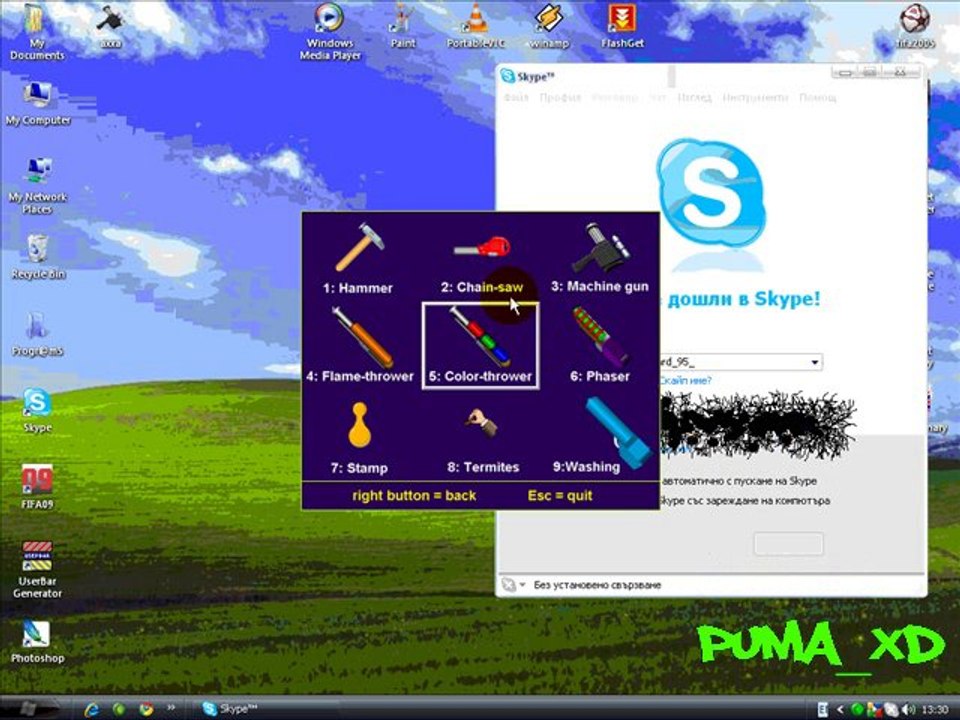Screen dimensions: 960x720
Task: Open My Documents desktop icon
Action: tap(36, 31)
